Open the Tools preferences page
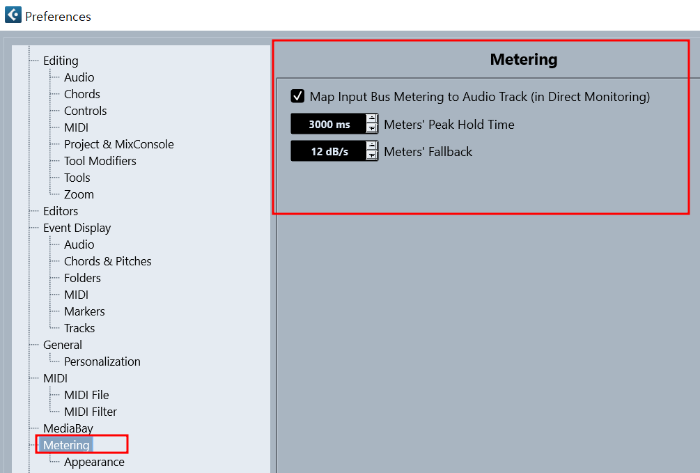This screenshot has width=700, height=473. point(77,178)
